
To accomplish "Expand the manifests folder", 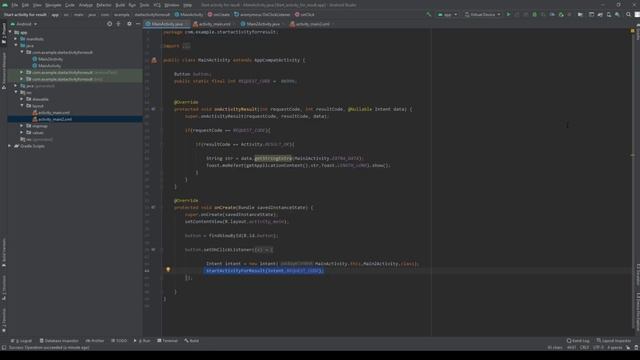I will tap(16, 39).
